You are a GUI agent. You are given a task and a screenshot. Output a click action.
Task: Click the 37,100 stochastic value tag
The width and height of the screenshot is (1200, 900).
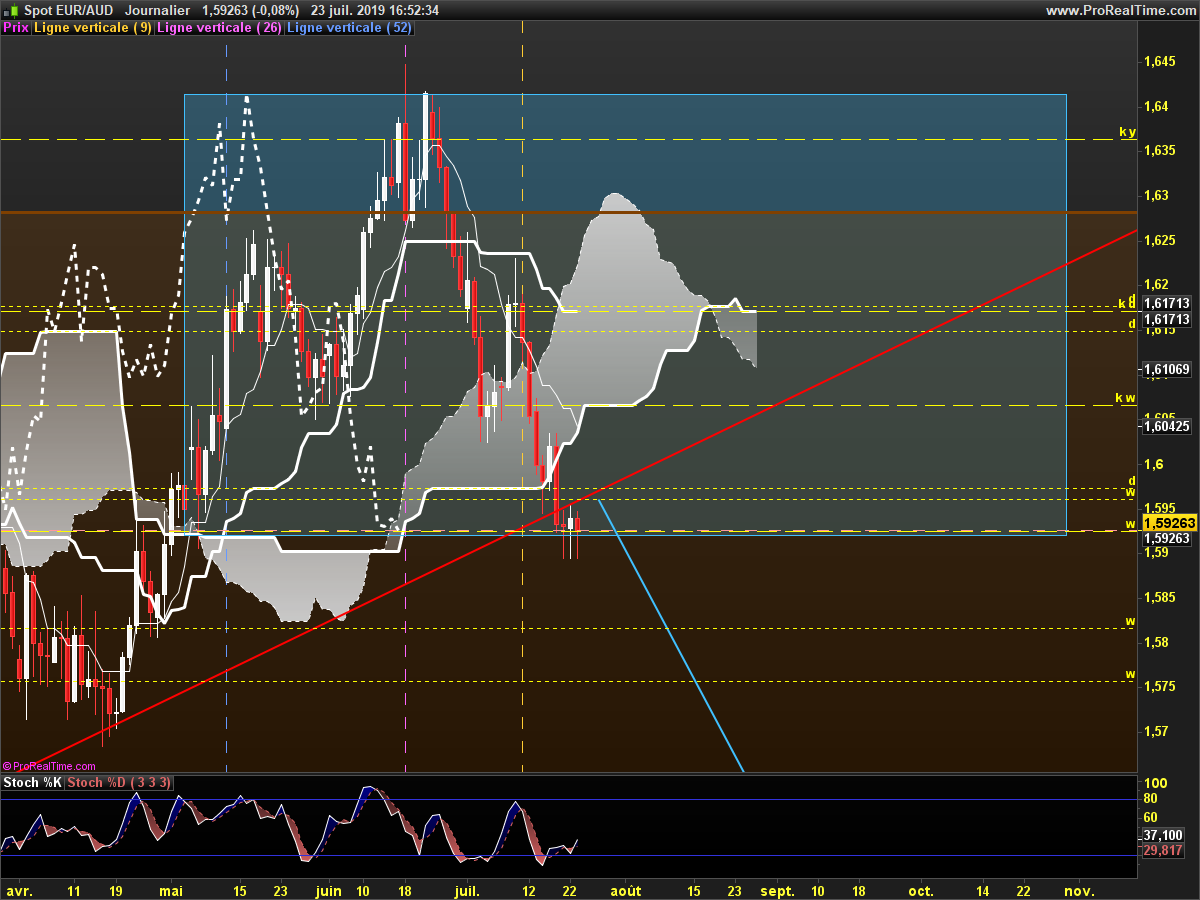pos(1162,835)
